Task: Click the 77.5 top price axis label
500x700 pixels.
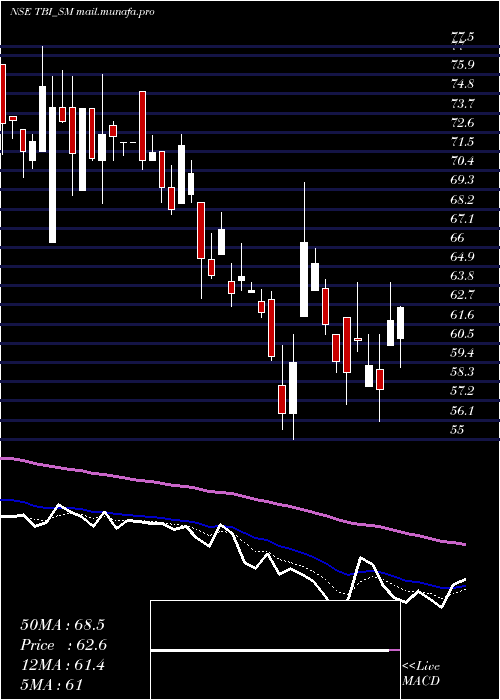Action: [x=463, y=38]
